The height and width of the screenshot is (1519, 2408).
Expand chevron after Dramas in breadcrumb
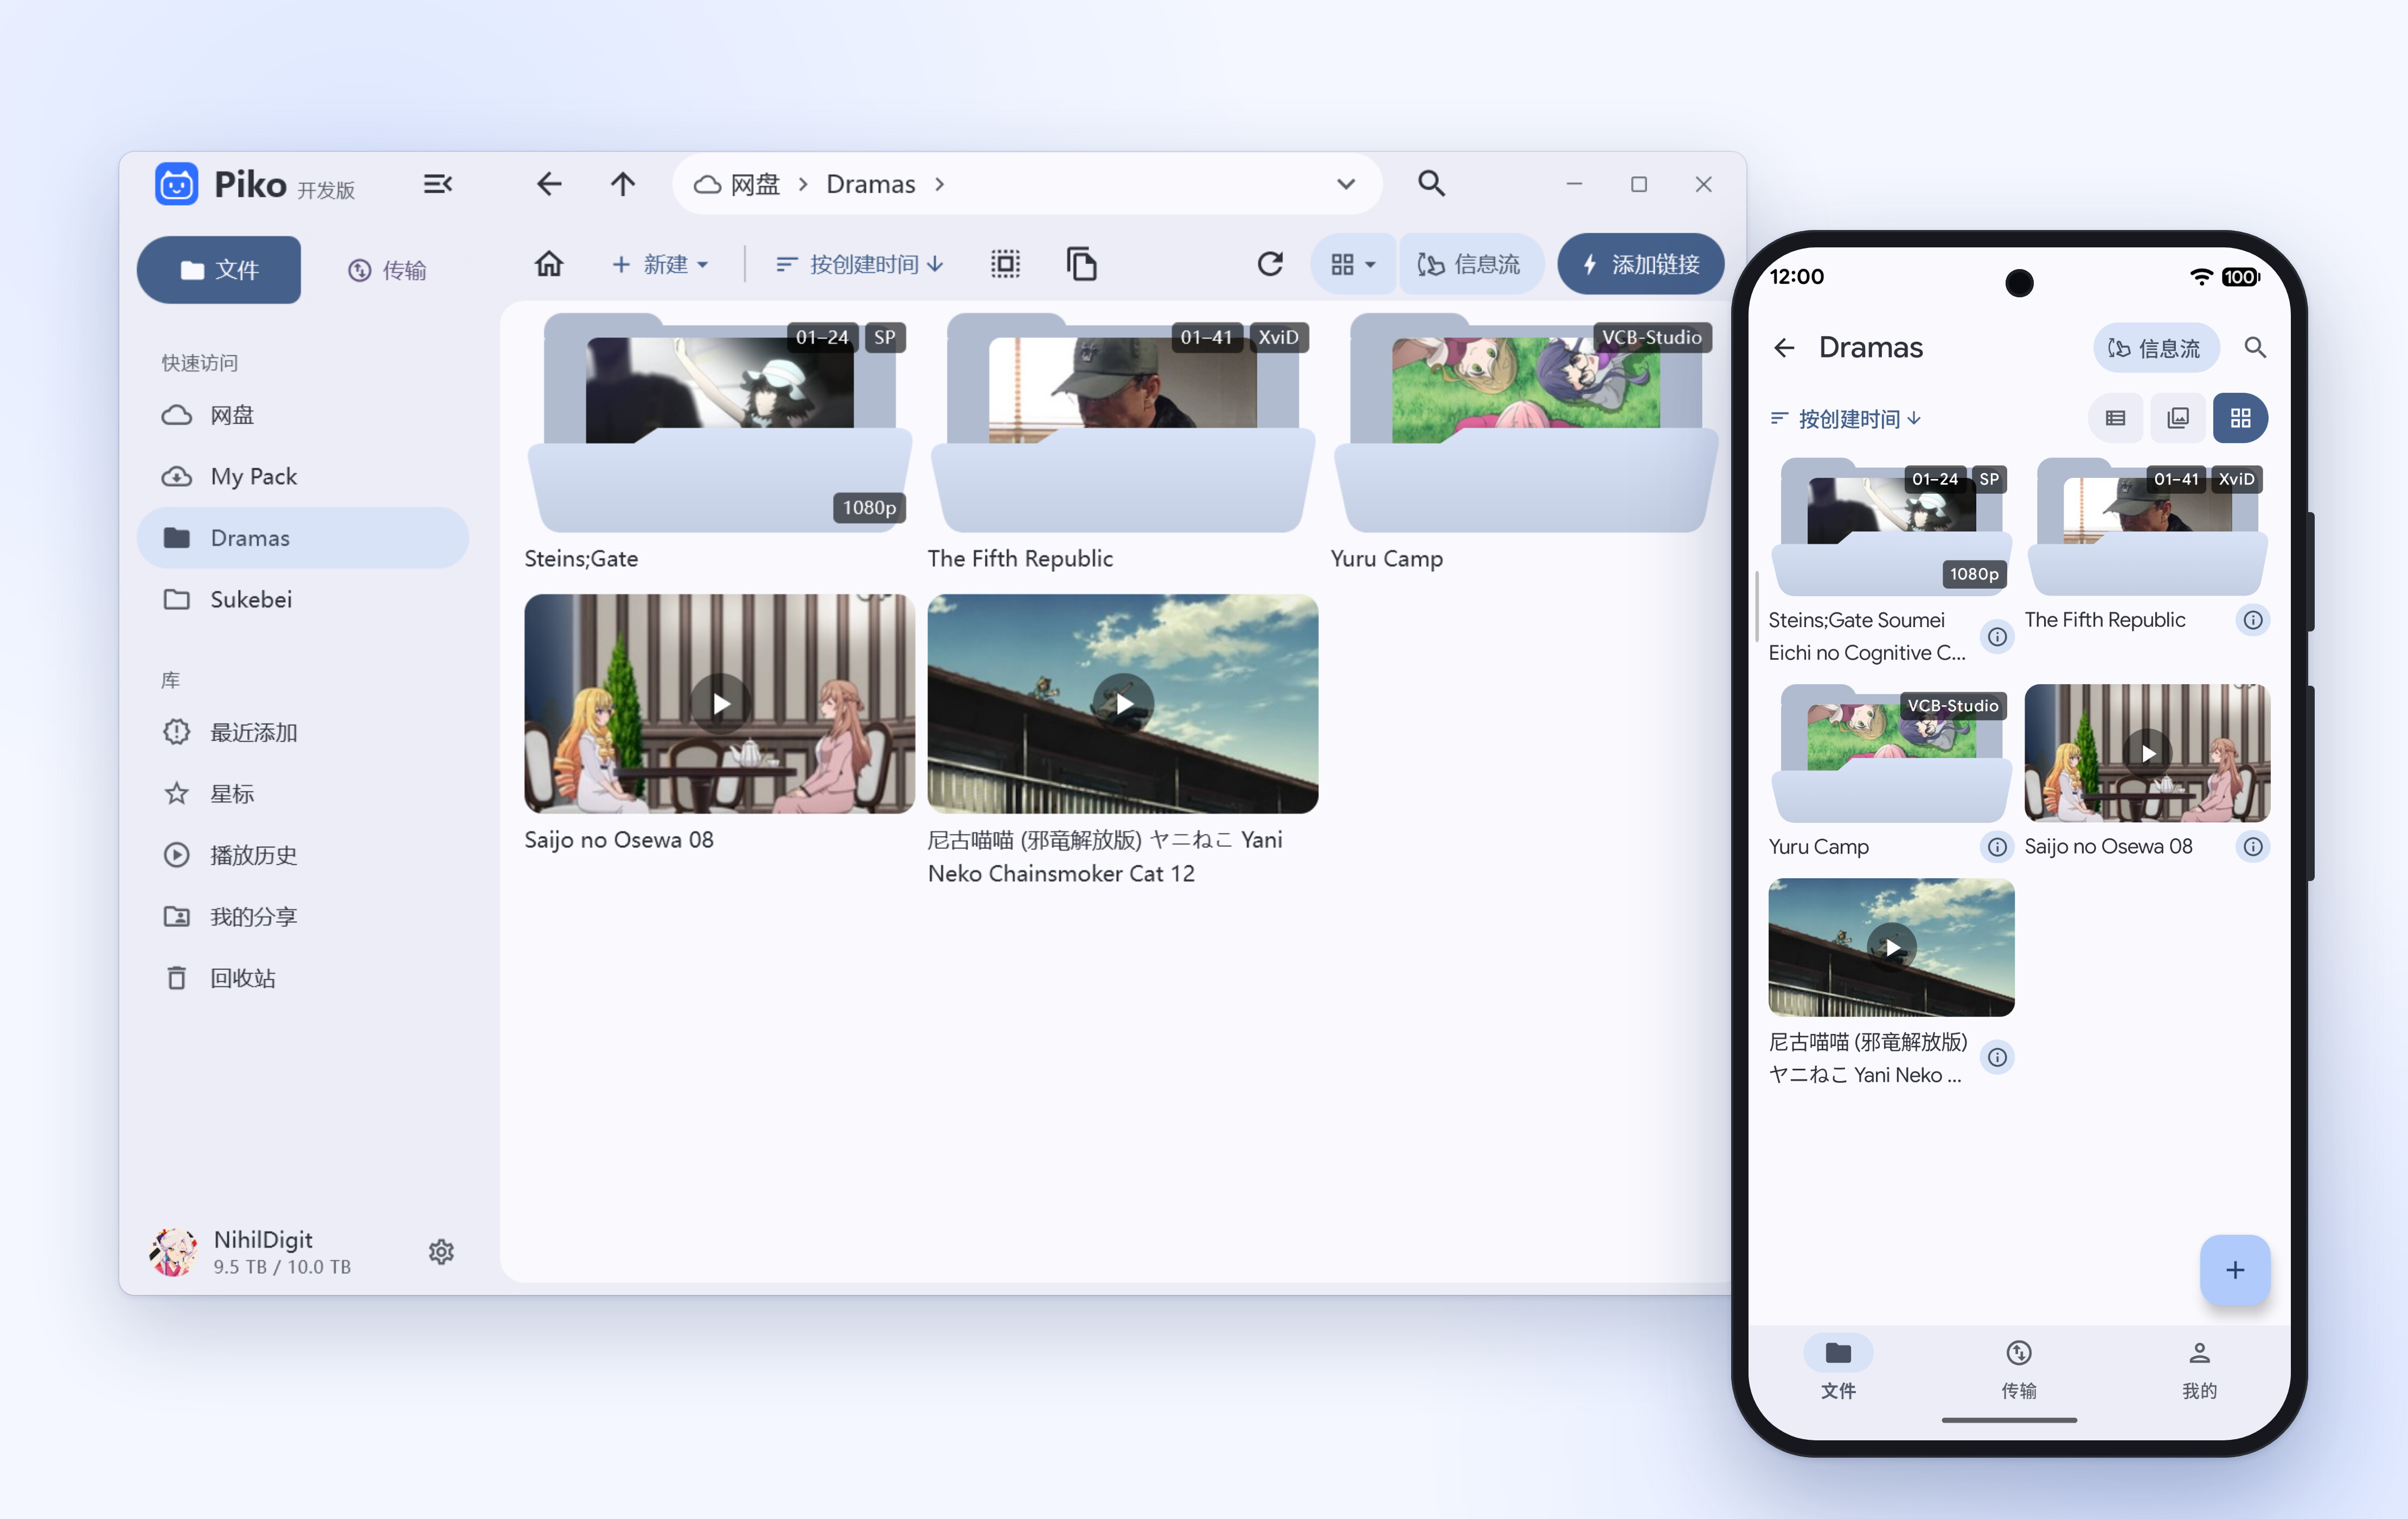click(939, 184)
